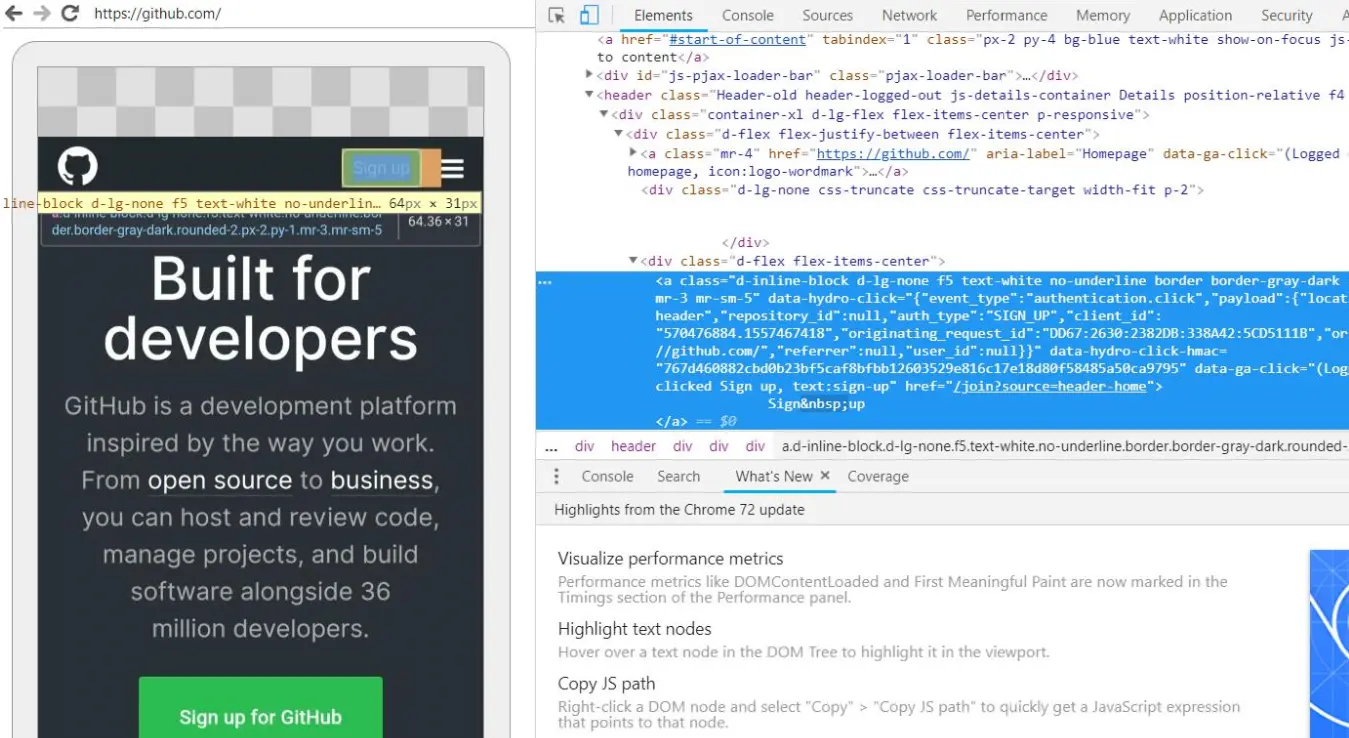Image resolution: width=1349 pixels, height=738 pixels.
Task: Open the drawer three-dot menu icon
Action: coord(557,476)
